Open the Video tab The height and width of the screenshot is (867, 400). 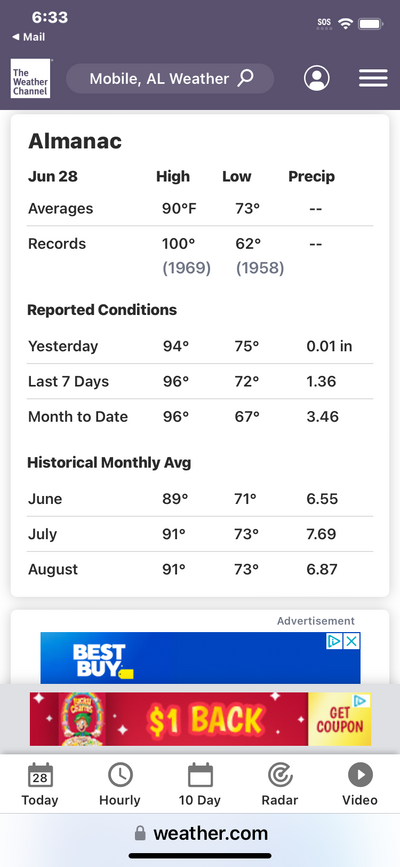click(x=360, y=784)
